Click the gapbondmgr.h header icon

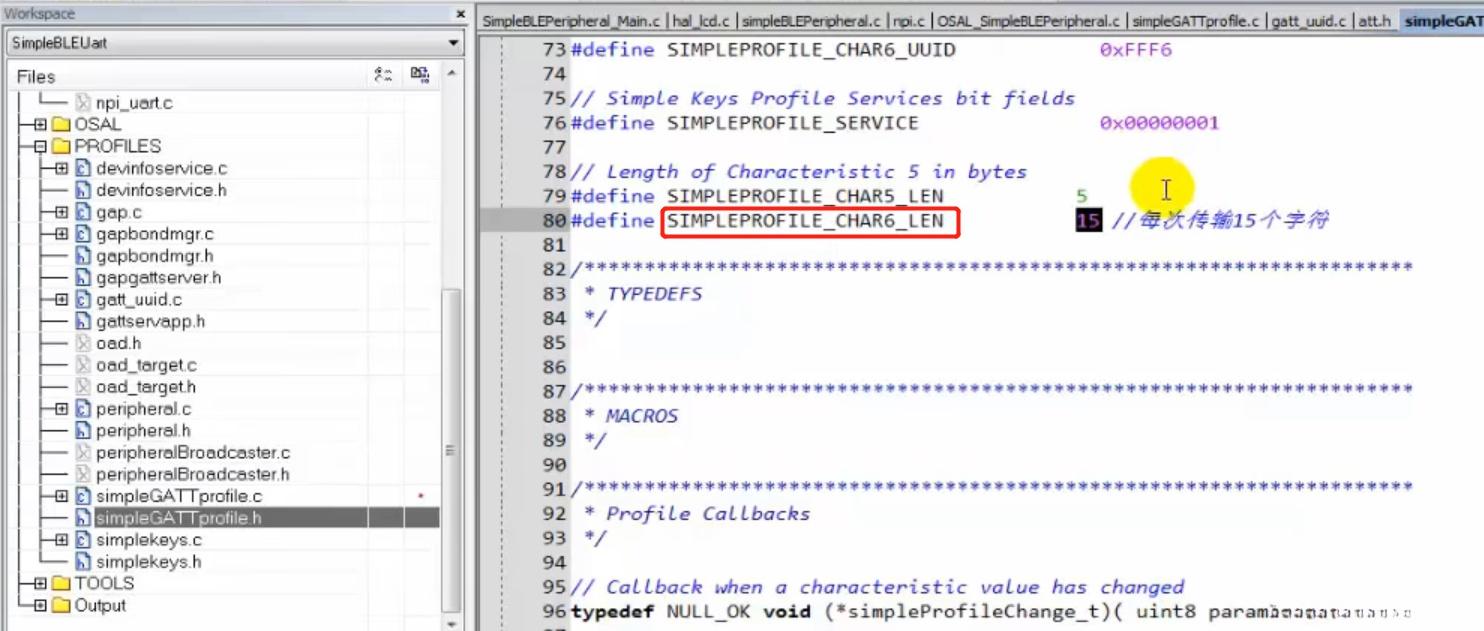coord(83,256)
